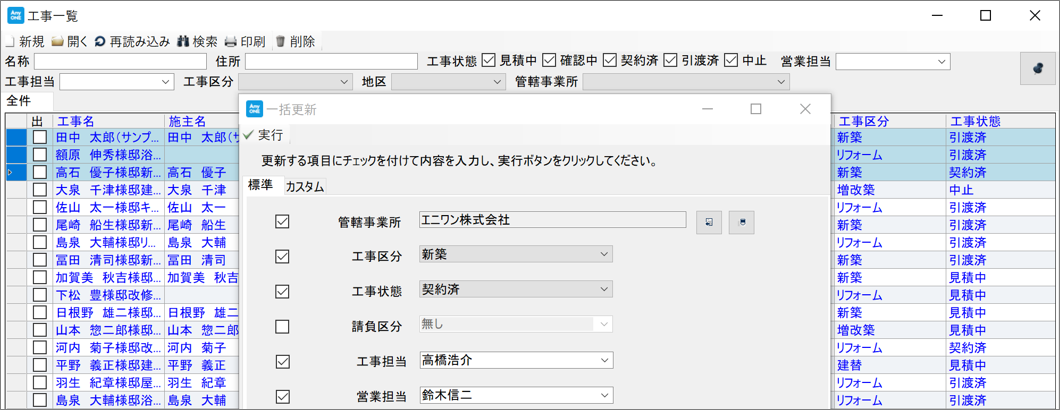Uncheck the 契約済 status filter
The height and width of the screenshot is (410, 1060).
click(610, 60)
